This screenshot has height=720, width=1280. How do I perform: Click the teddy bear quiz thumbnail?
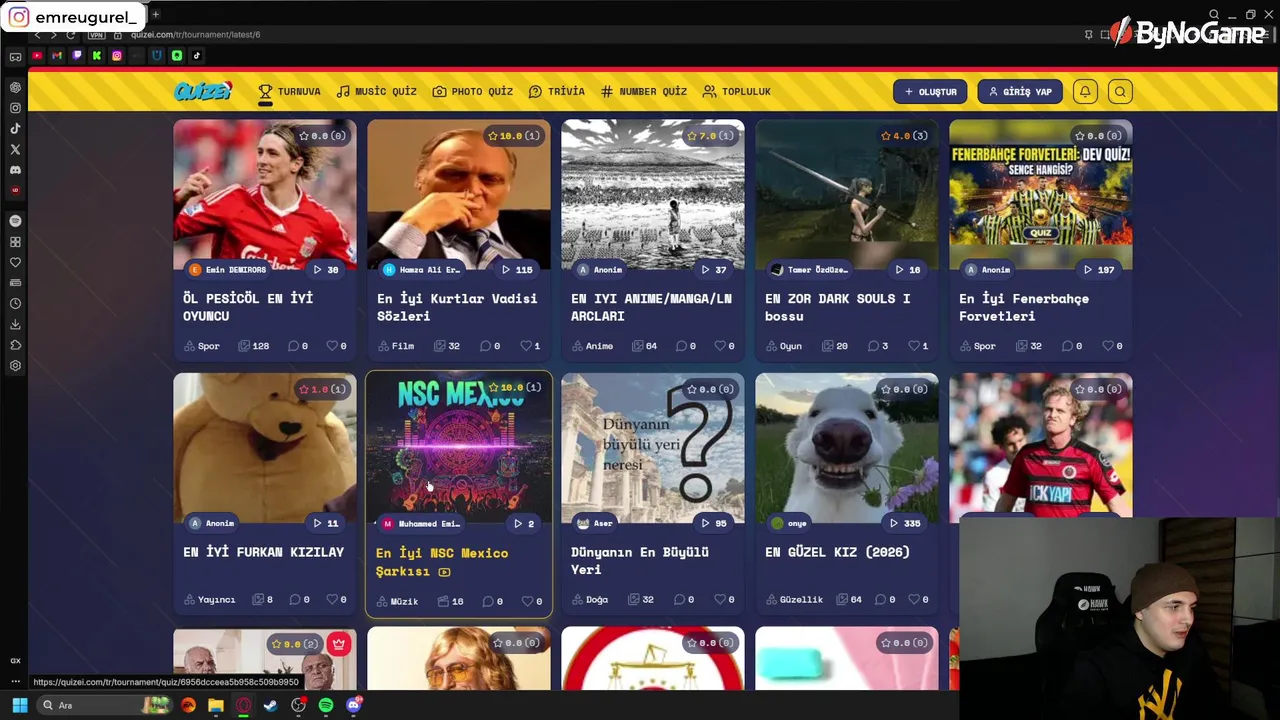pyautogui.click(x=264, y=448)
